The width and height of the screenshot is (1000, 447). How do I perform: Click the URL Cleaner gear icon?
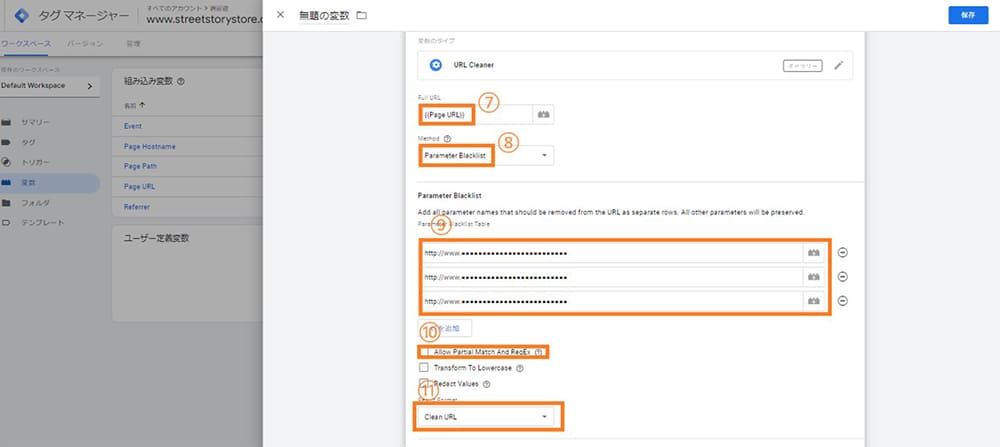(436, 65)
